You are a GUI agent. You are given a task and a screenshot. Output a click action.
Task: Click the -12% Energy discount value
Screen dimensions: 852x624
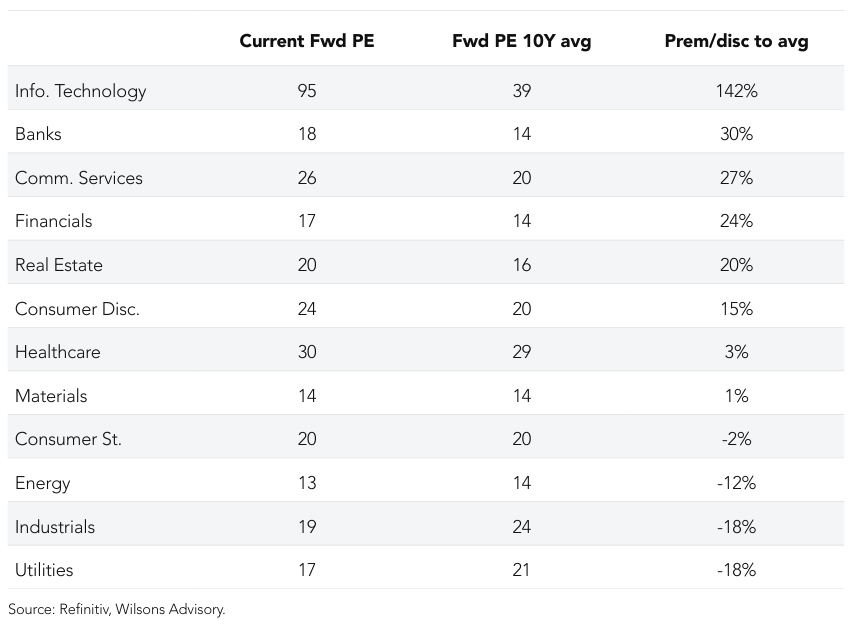click(736, 483)
